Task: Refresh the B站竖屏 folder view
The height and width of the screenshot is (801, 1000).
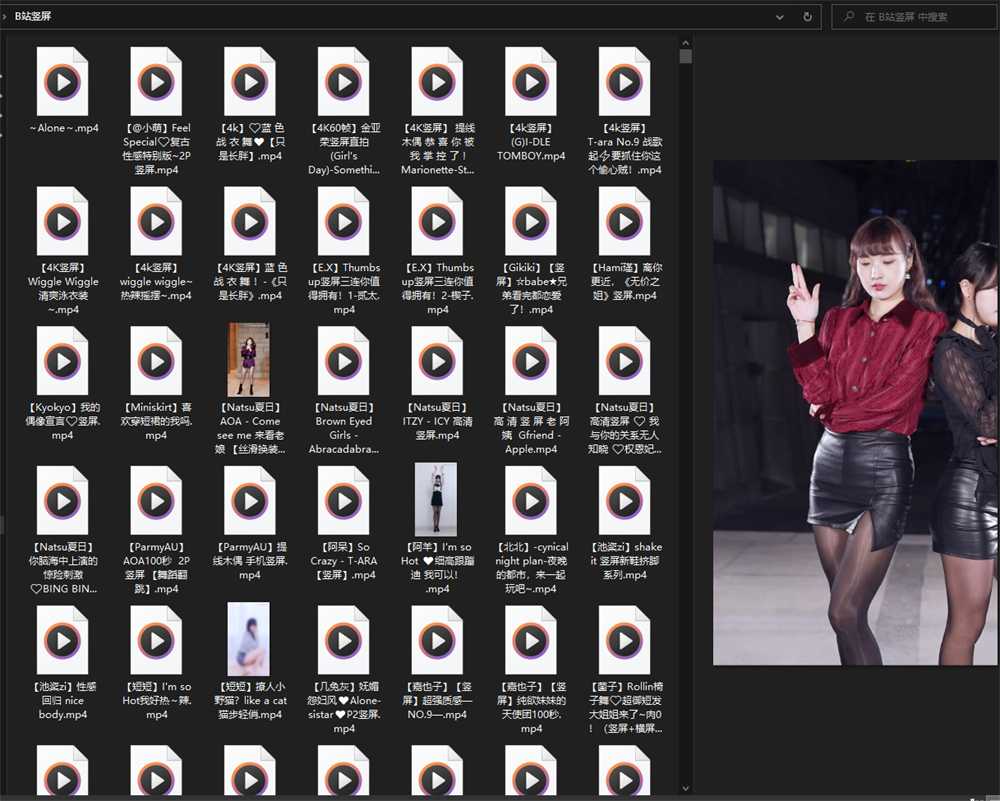Action: click(x=807, y=17)
